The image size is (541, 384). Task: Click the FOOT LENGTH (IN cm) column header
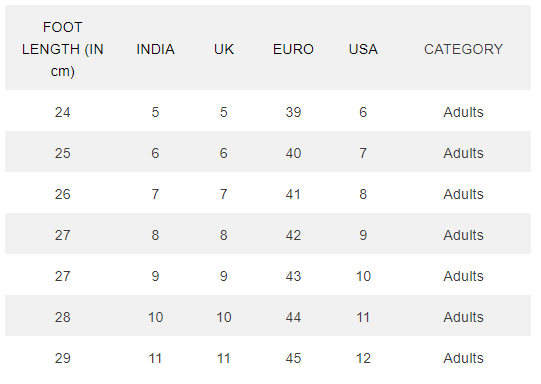coord(62,49)
